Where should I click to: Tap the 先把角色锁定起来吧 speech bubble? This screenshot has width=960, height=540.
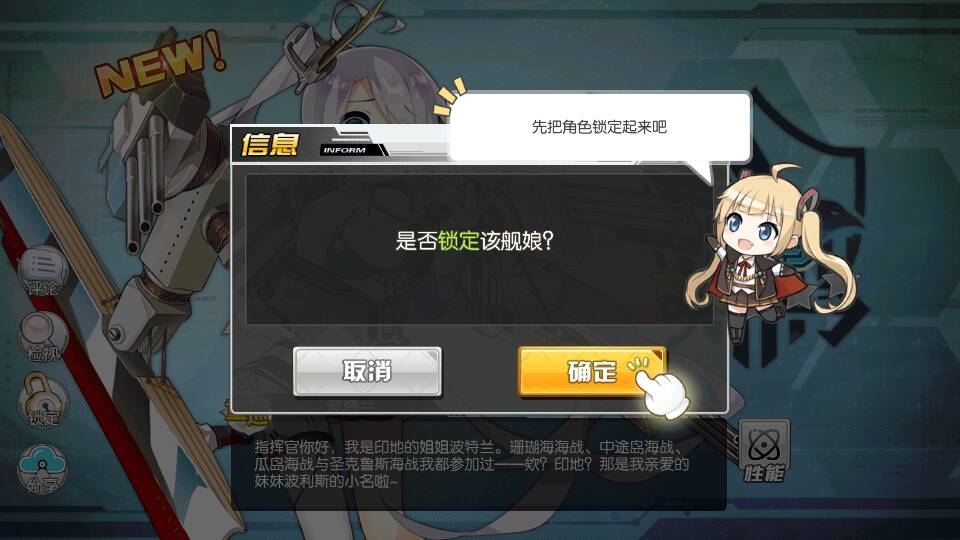point(599,127)
